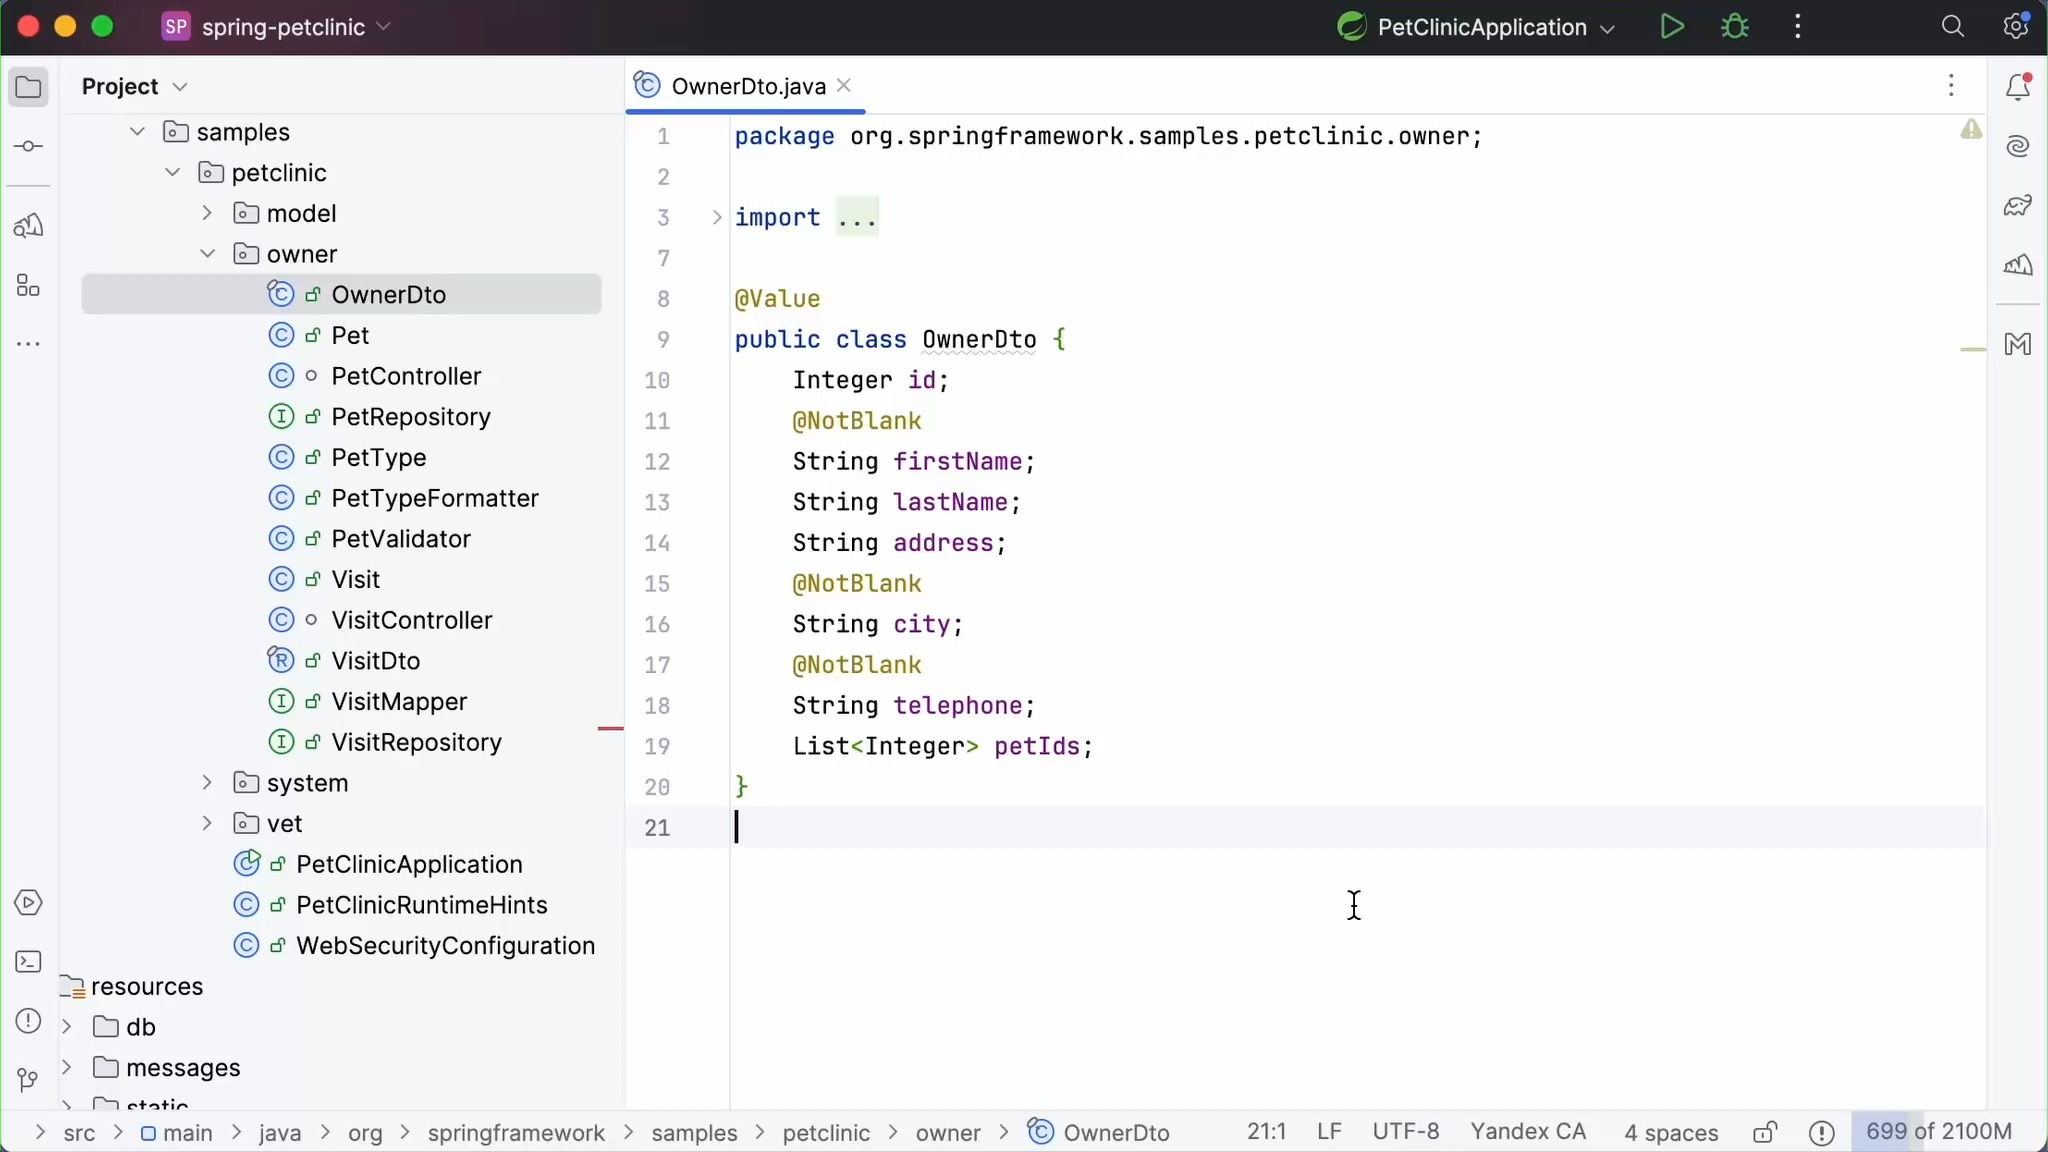Collapse the petclinic folder
Screen dimensions: 2048x1152
pyautogui.click(x=173, y=173)
